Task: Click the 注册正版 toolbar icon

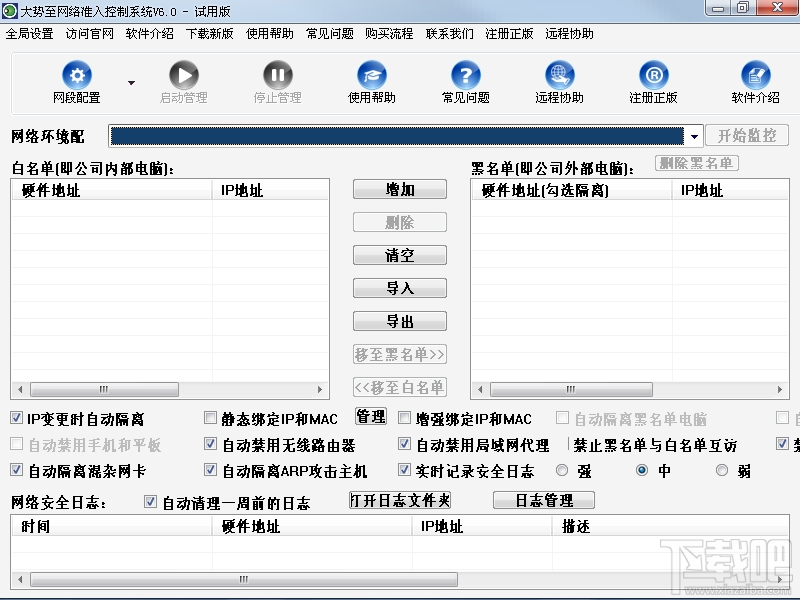Action: pyautogui.click(x=654, y=75)
